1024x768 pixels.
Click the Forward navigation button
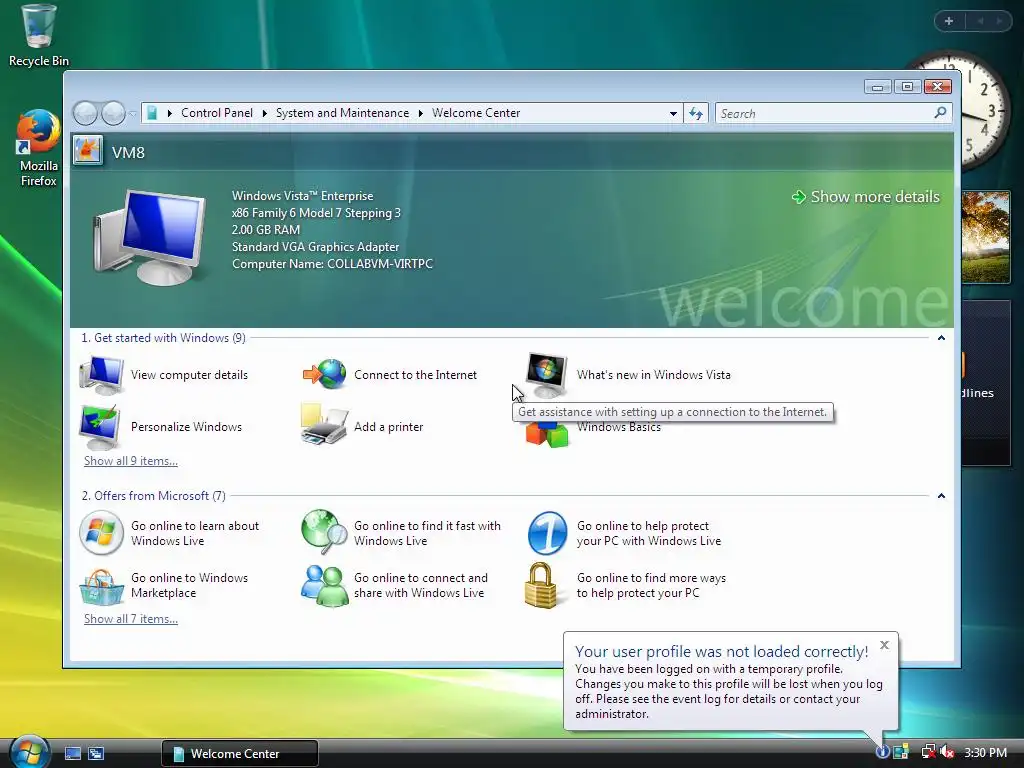[x=113, y=114]
